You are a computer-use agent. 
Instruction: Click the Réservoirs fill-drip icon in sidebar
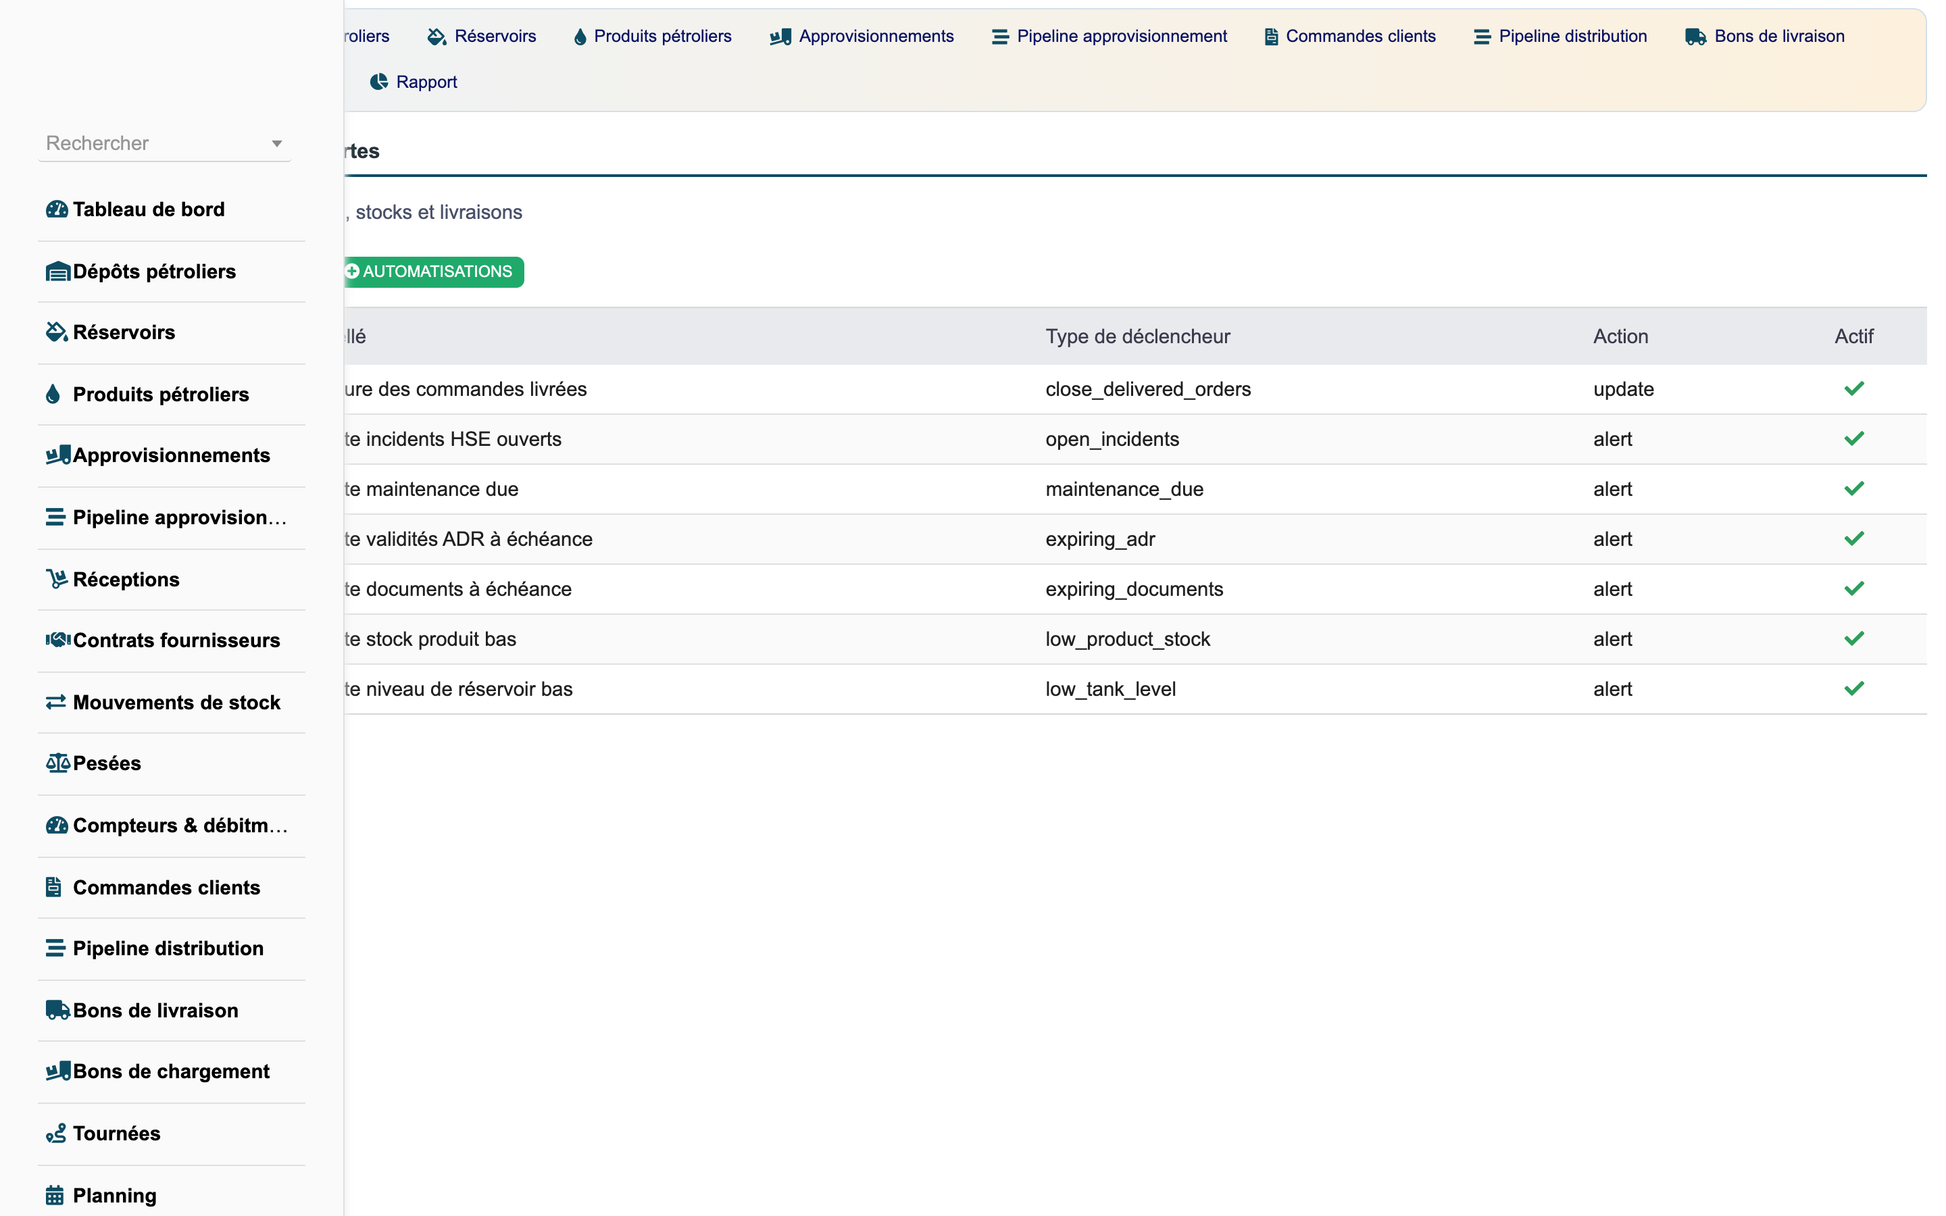pos(57,332)
